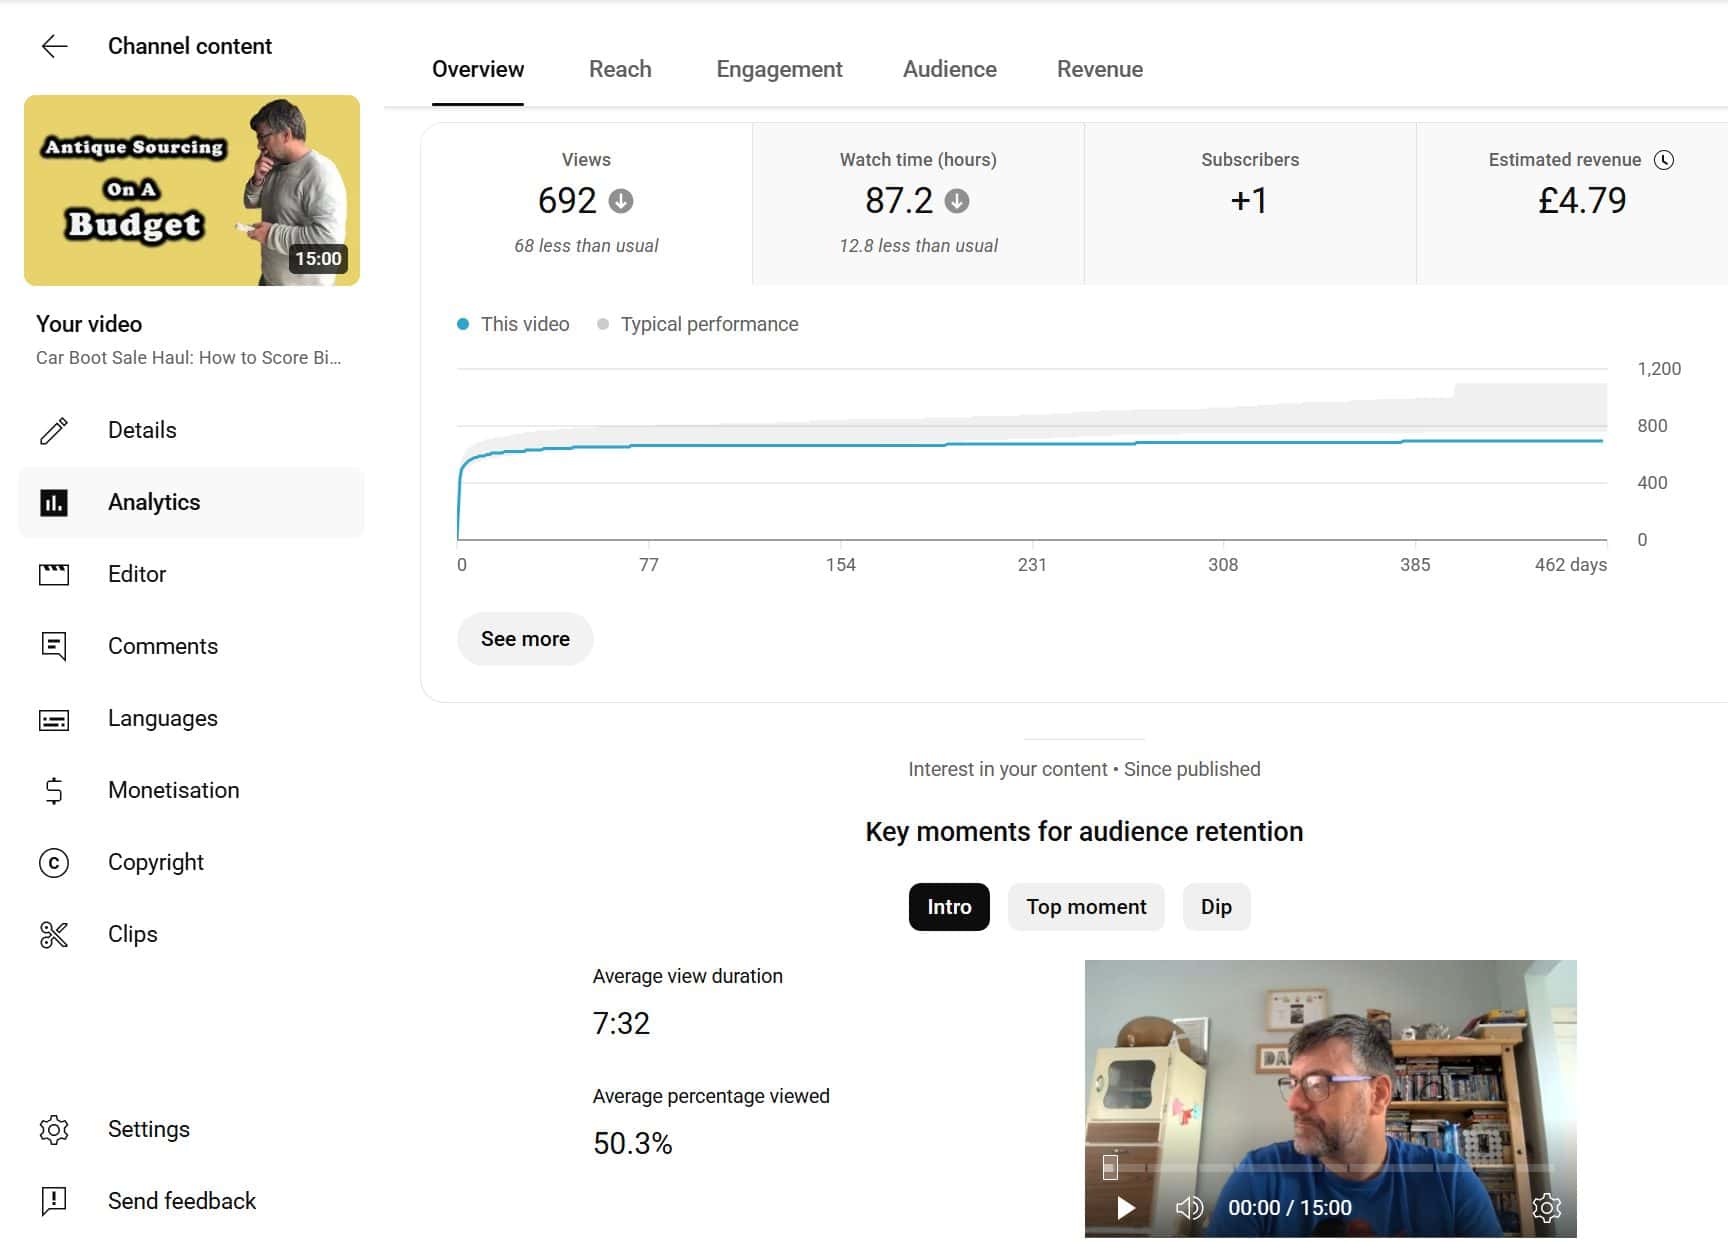This screenshot has width=1728, height=1242.
Task: Open the Languages subtitles icon
Action: pyautogui.click(x=54, y=719)
